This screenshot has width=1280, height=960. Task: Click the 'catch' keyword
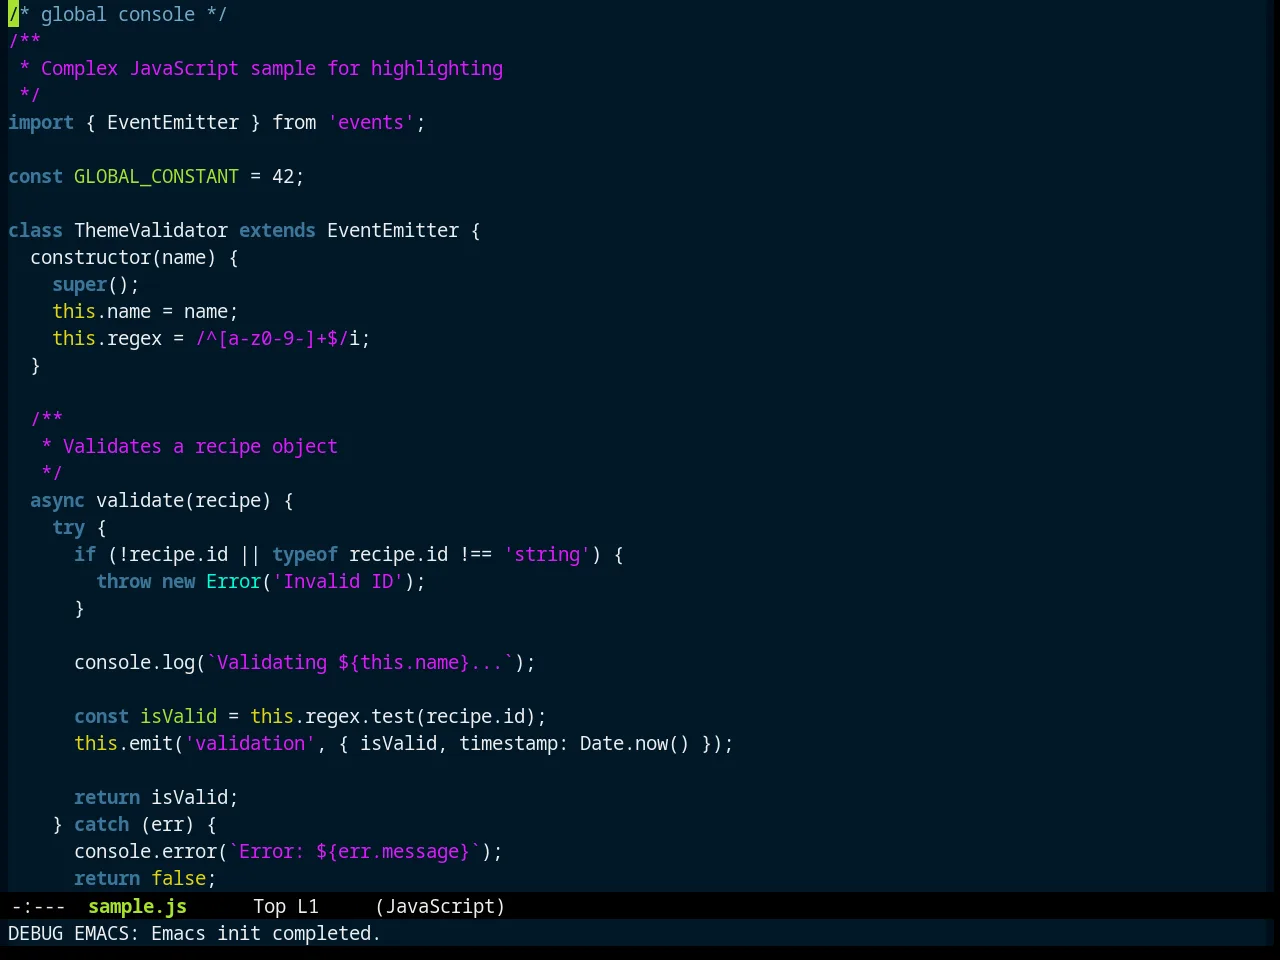click(101, 824)
